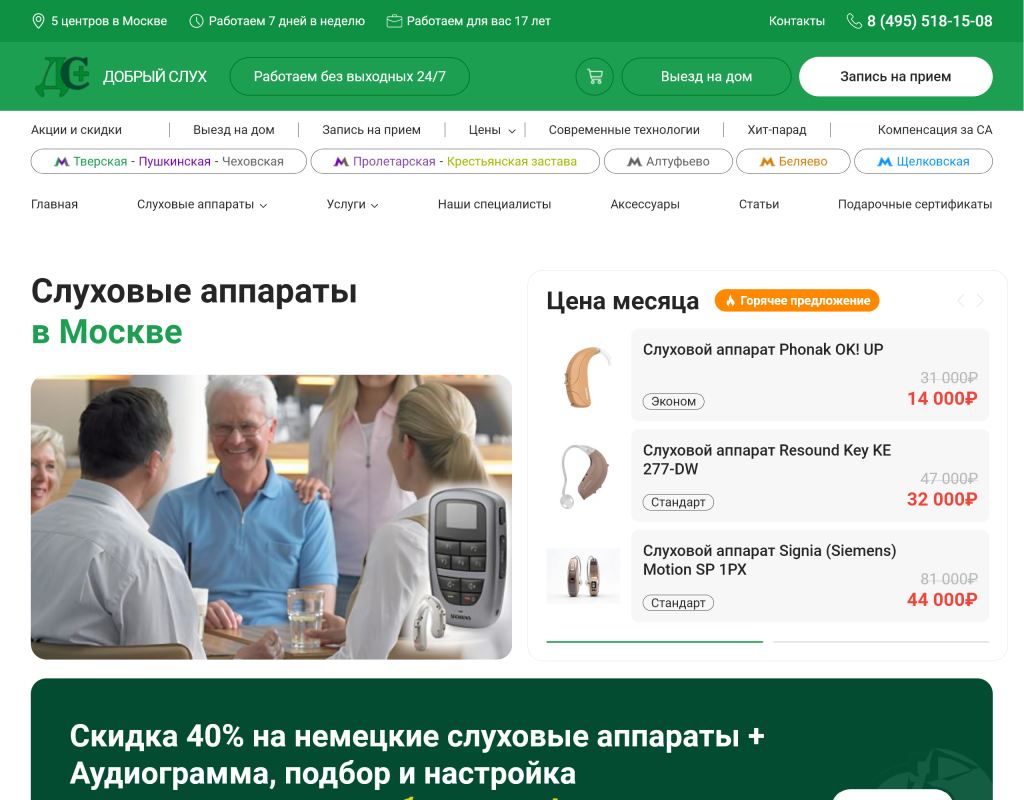Click the phone handset icon
This screenshot has width=1024, height=800.
pyautogui.click(x=854, y=21)
